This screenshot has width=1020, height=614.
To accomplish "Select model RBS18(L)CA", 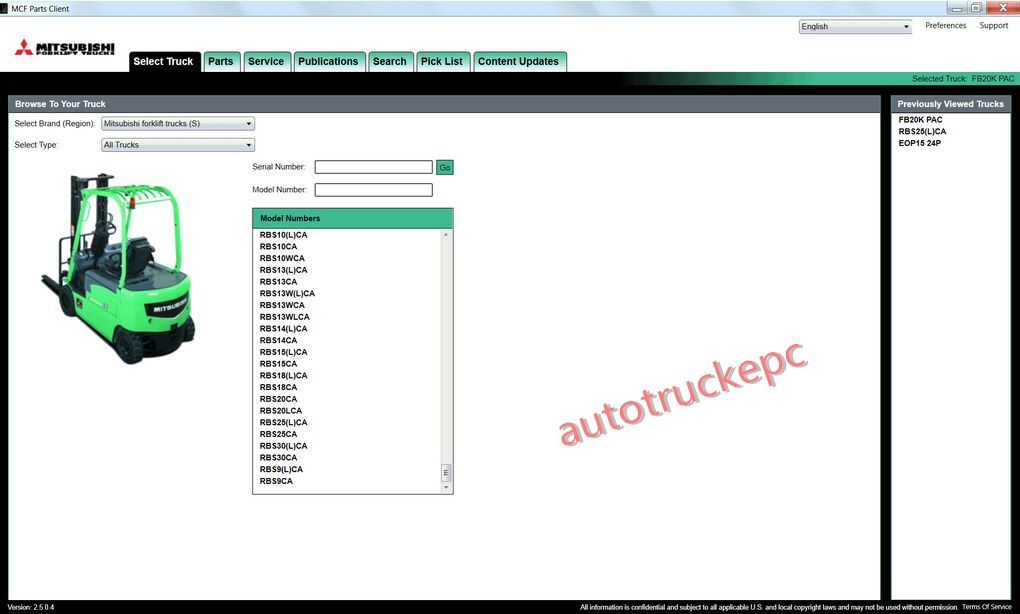I will 284,375.
